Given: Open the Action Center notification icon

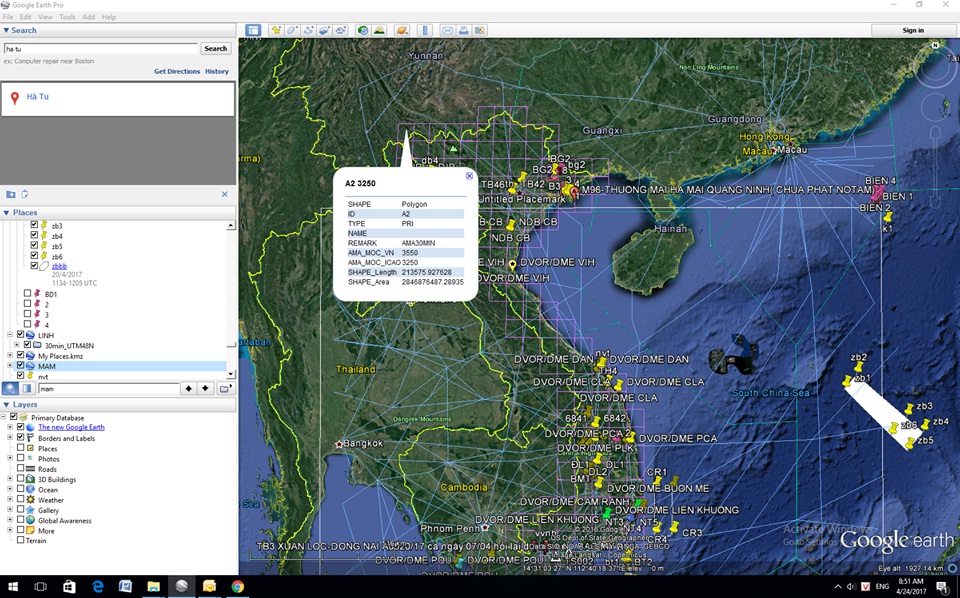Looking at the screenshot, I should 942,586.
